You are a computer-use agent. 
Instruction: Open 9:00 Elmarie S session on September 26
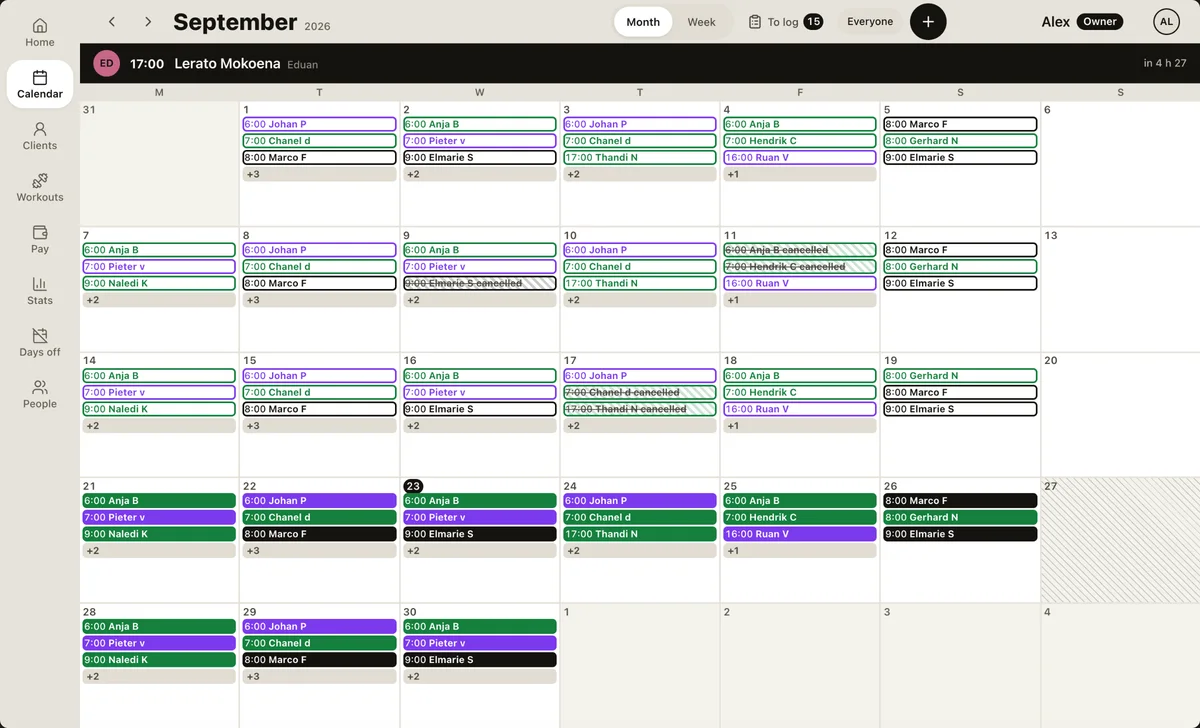[x=959, y=534]
